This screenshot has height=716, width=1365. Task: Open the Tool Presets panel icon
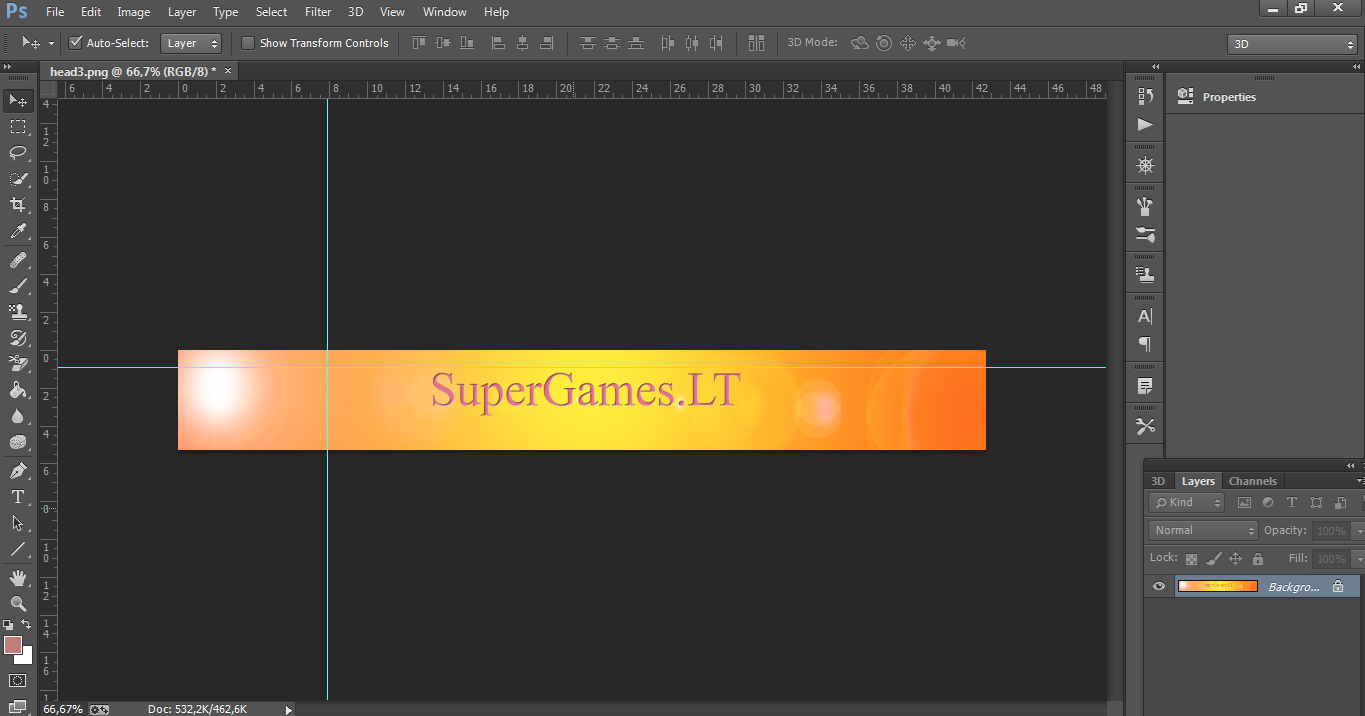pos(1145,426)
